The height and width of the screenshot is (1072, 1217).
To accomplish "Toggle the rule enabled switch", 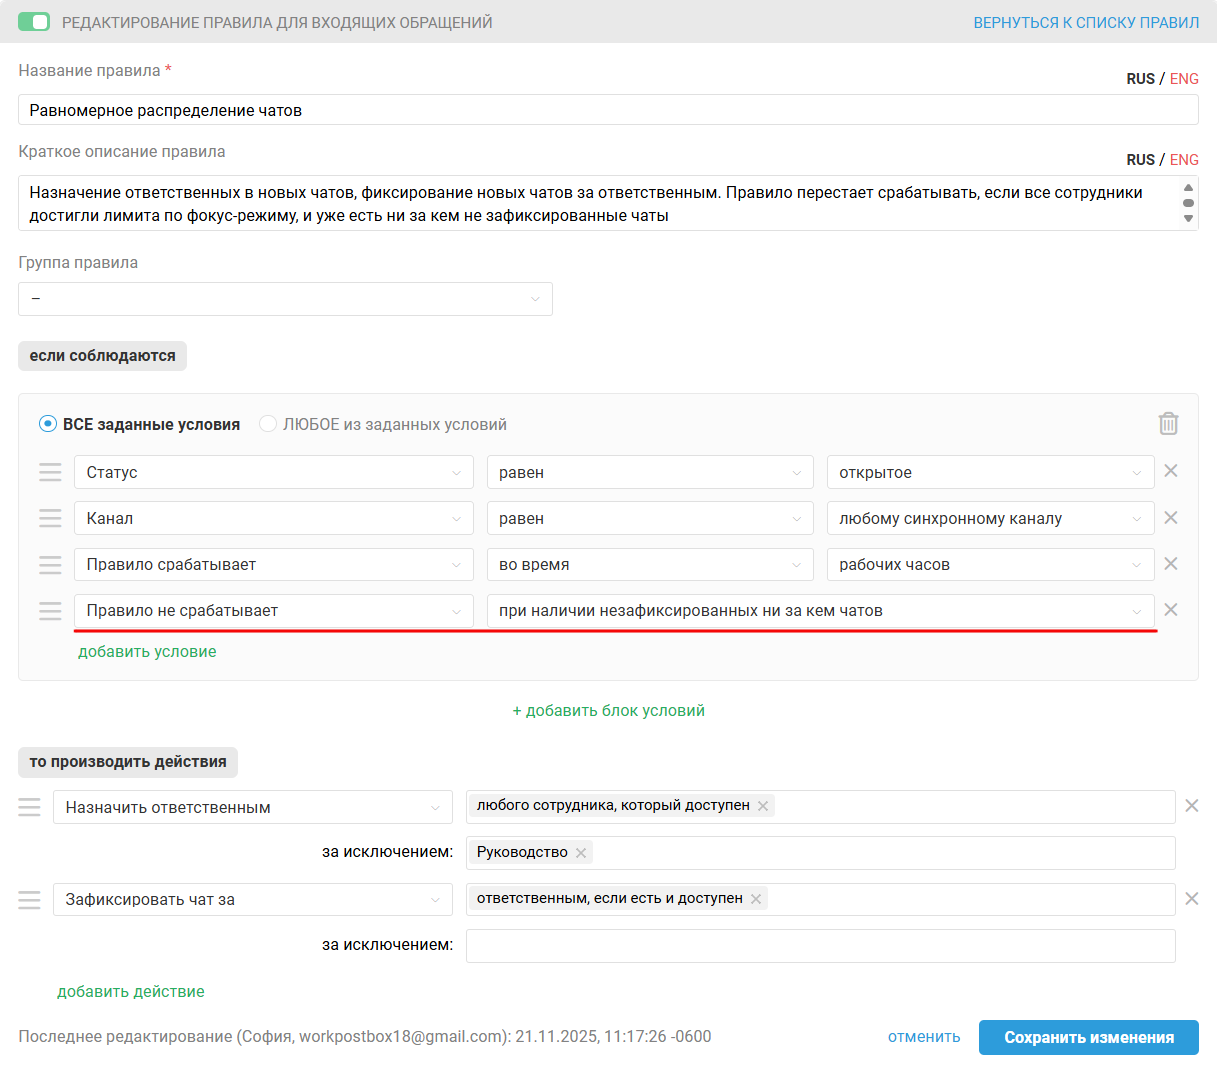I will point(34,22).
